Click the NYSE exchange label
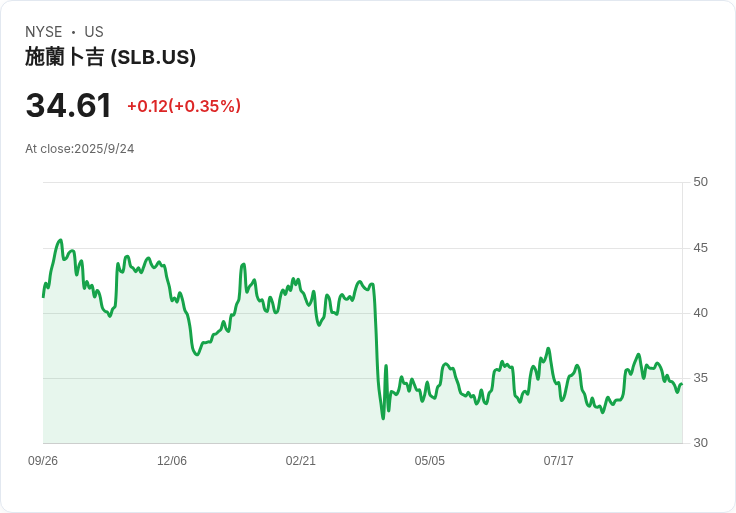The height and width of the screenshot is (513, 736). 44,32
